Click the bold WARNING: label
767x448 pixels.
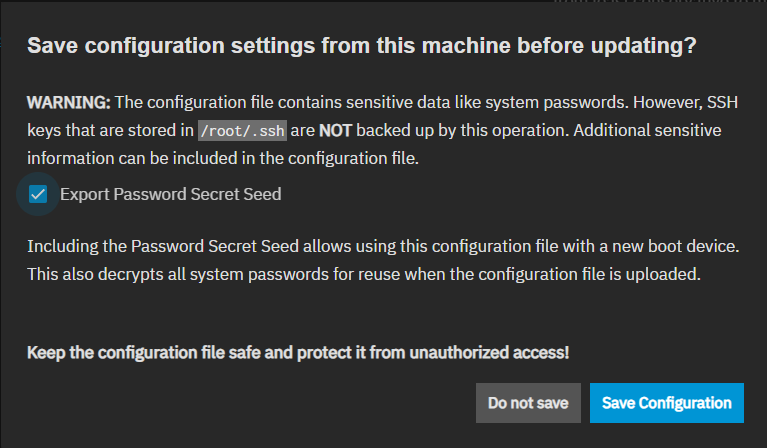pyautogui.click(x=70, y=102)
